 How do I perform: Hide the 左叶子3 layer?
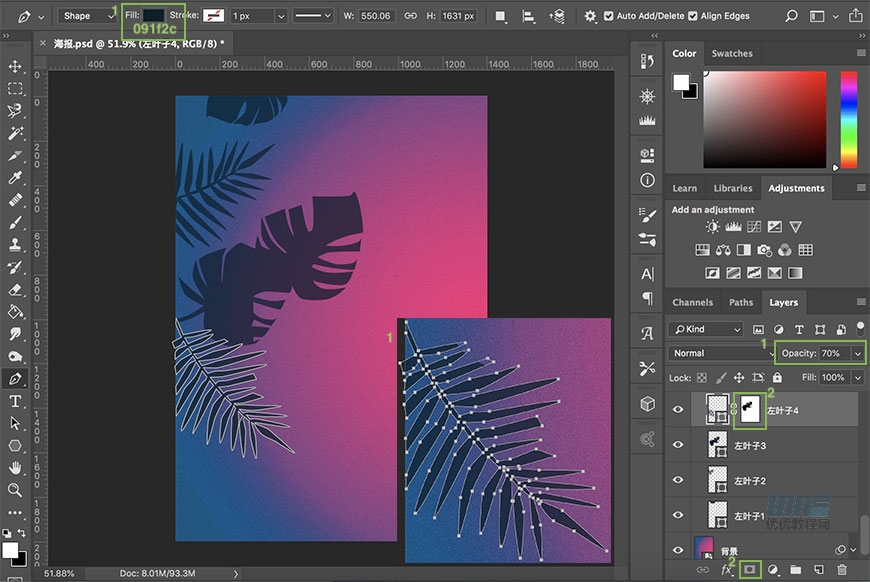click(678, 444)
